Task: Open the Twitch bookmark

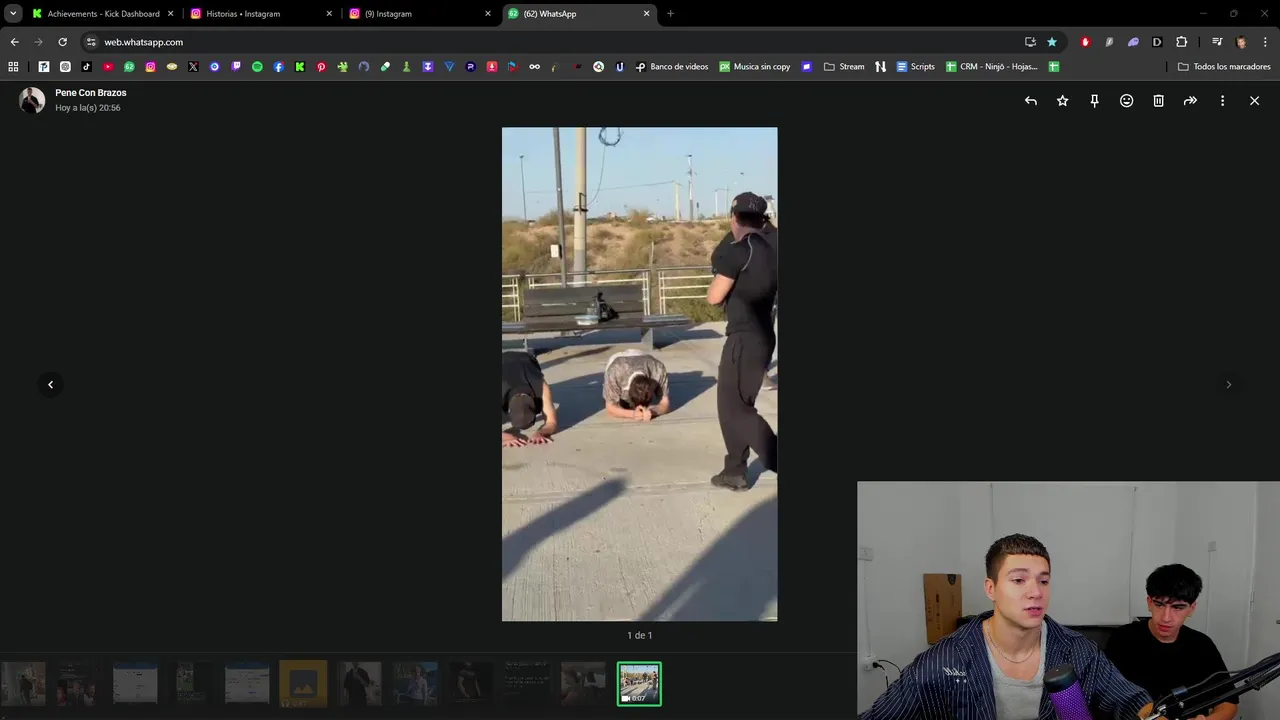Action: coord(236,67)
